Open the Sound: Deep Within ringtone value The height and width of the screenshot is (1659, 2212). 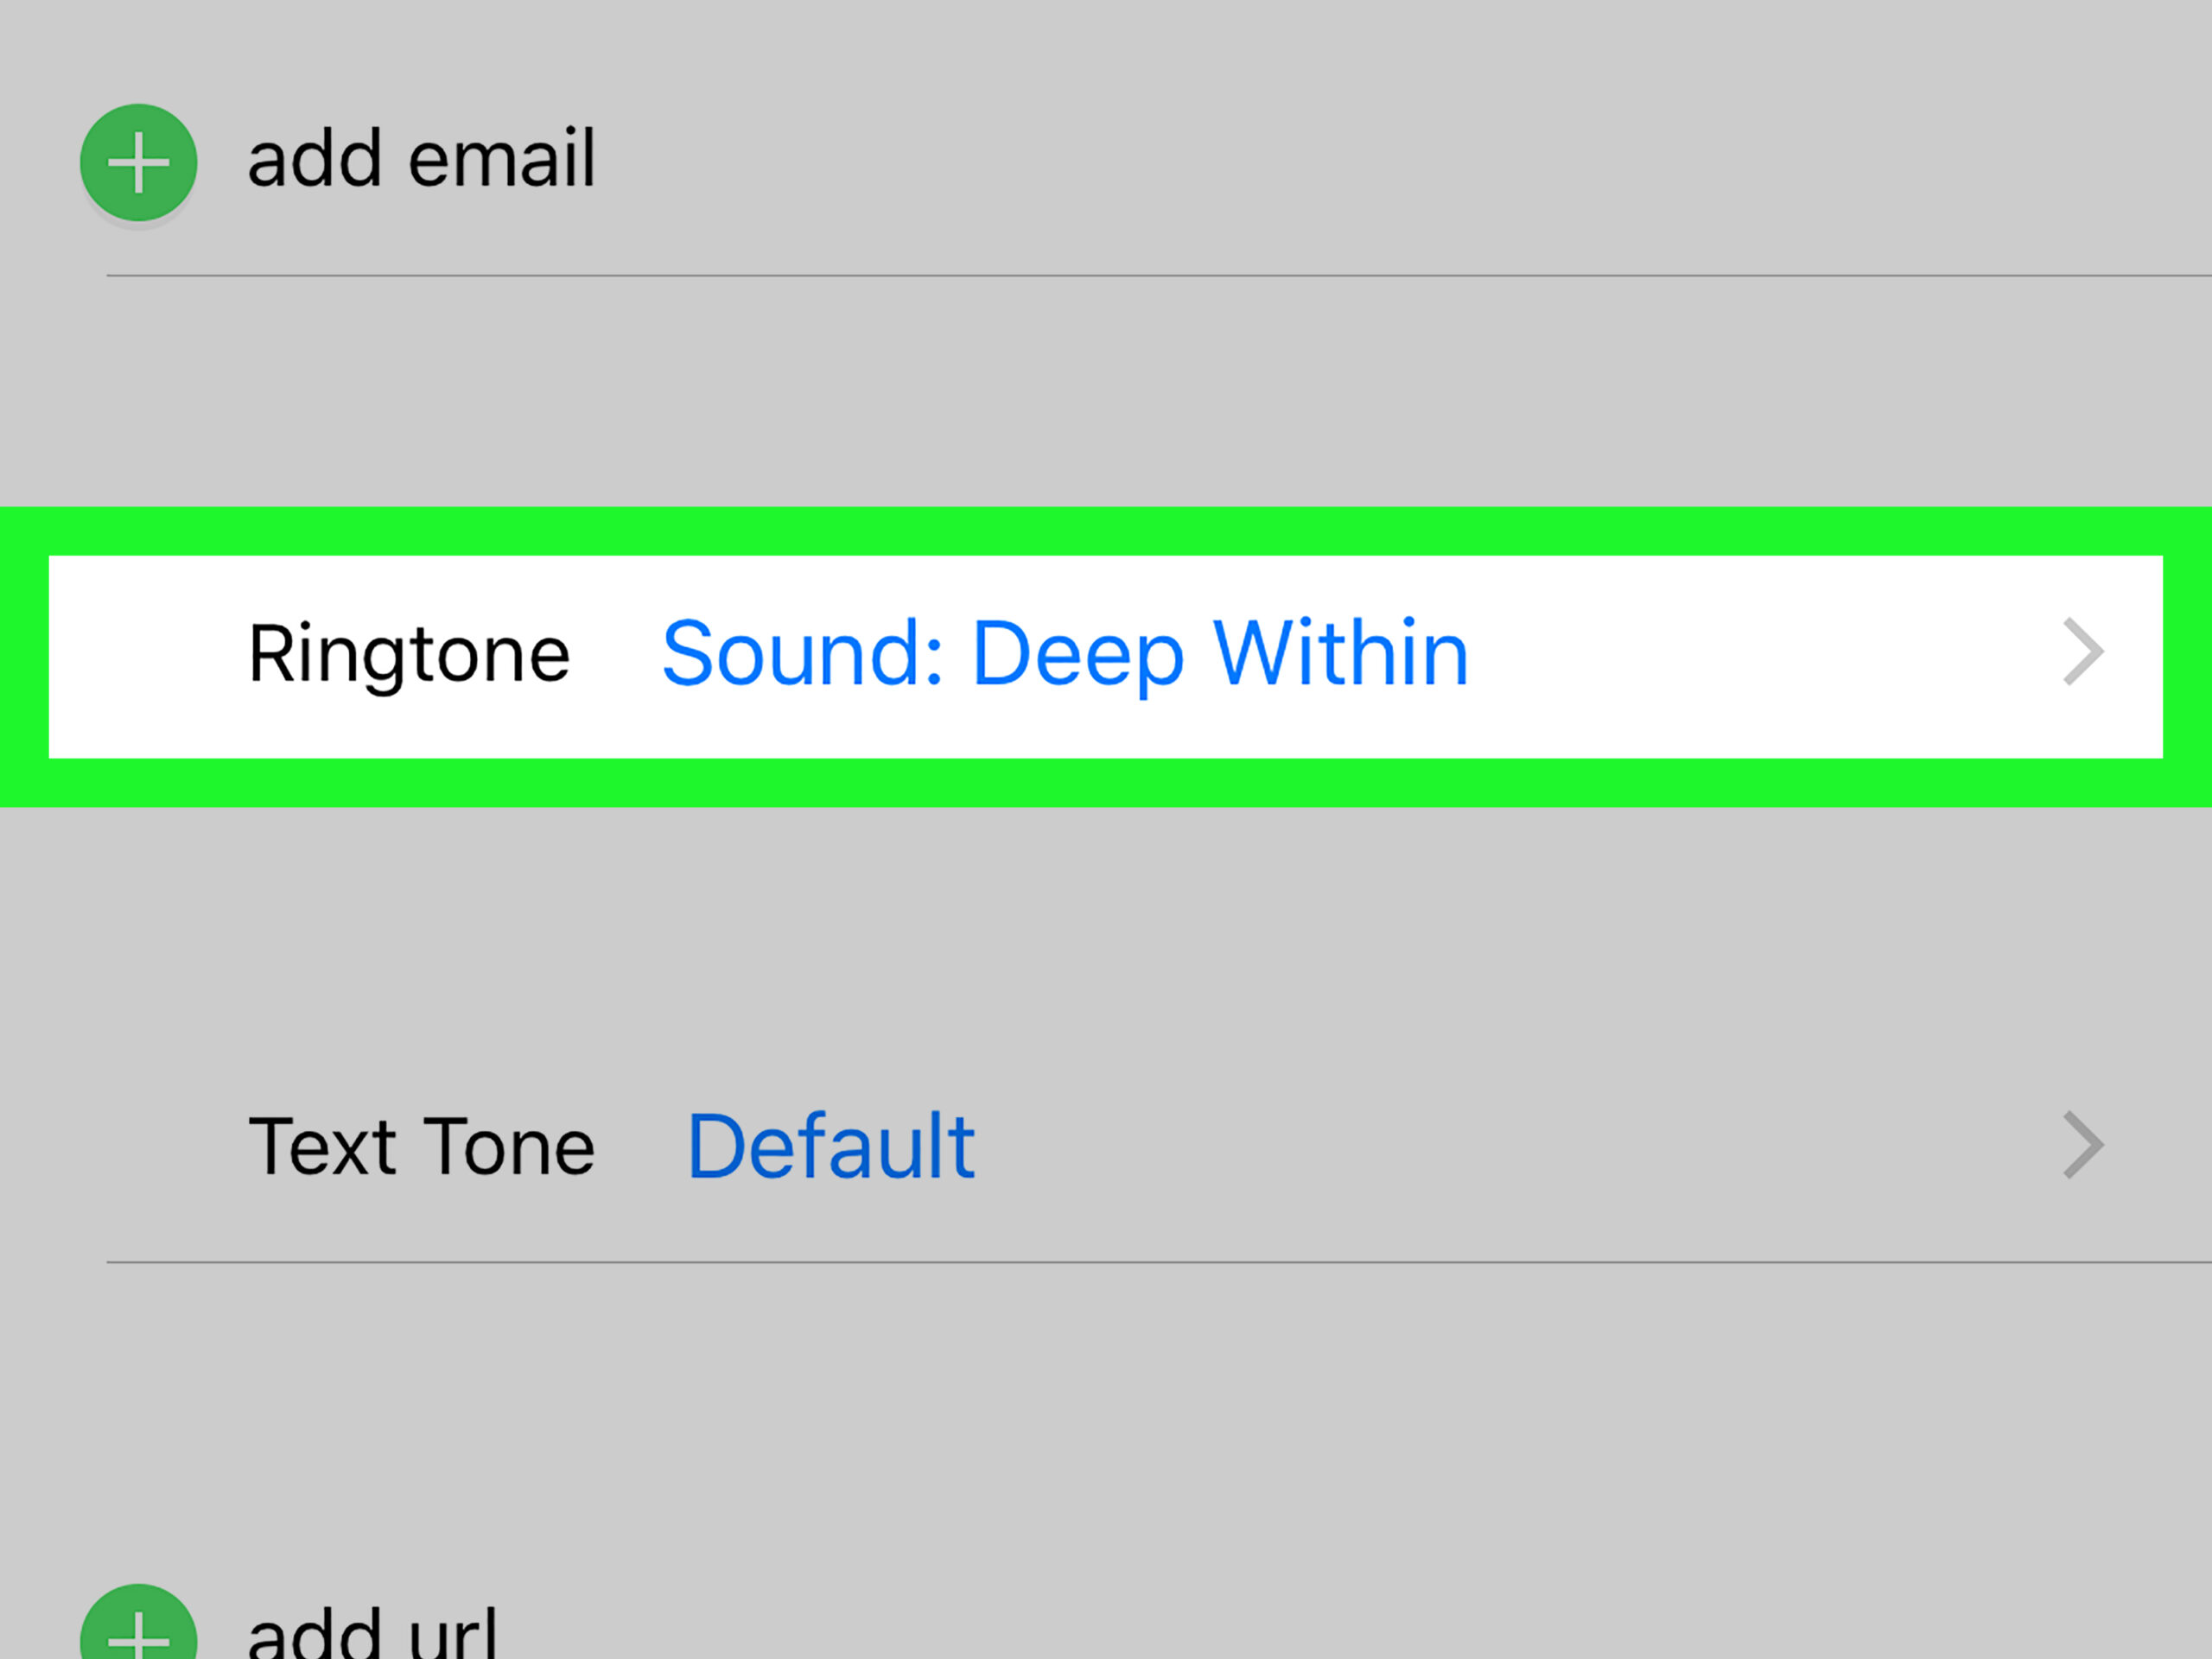(1064, 655)
